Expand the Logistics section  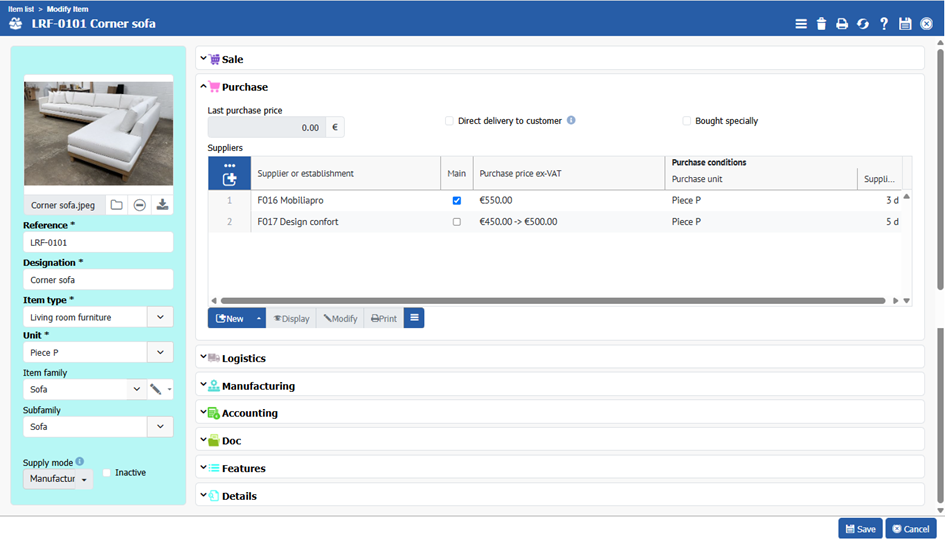(243, 358)
